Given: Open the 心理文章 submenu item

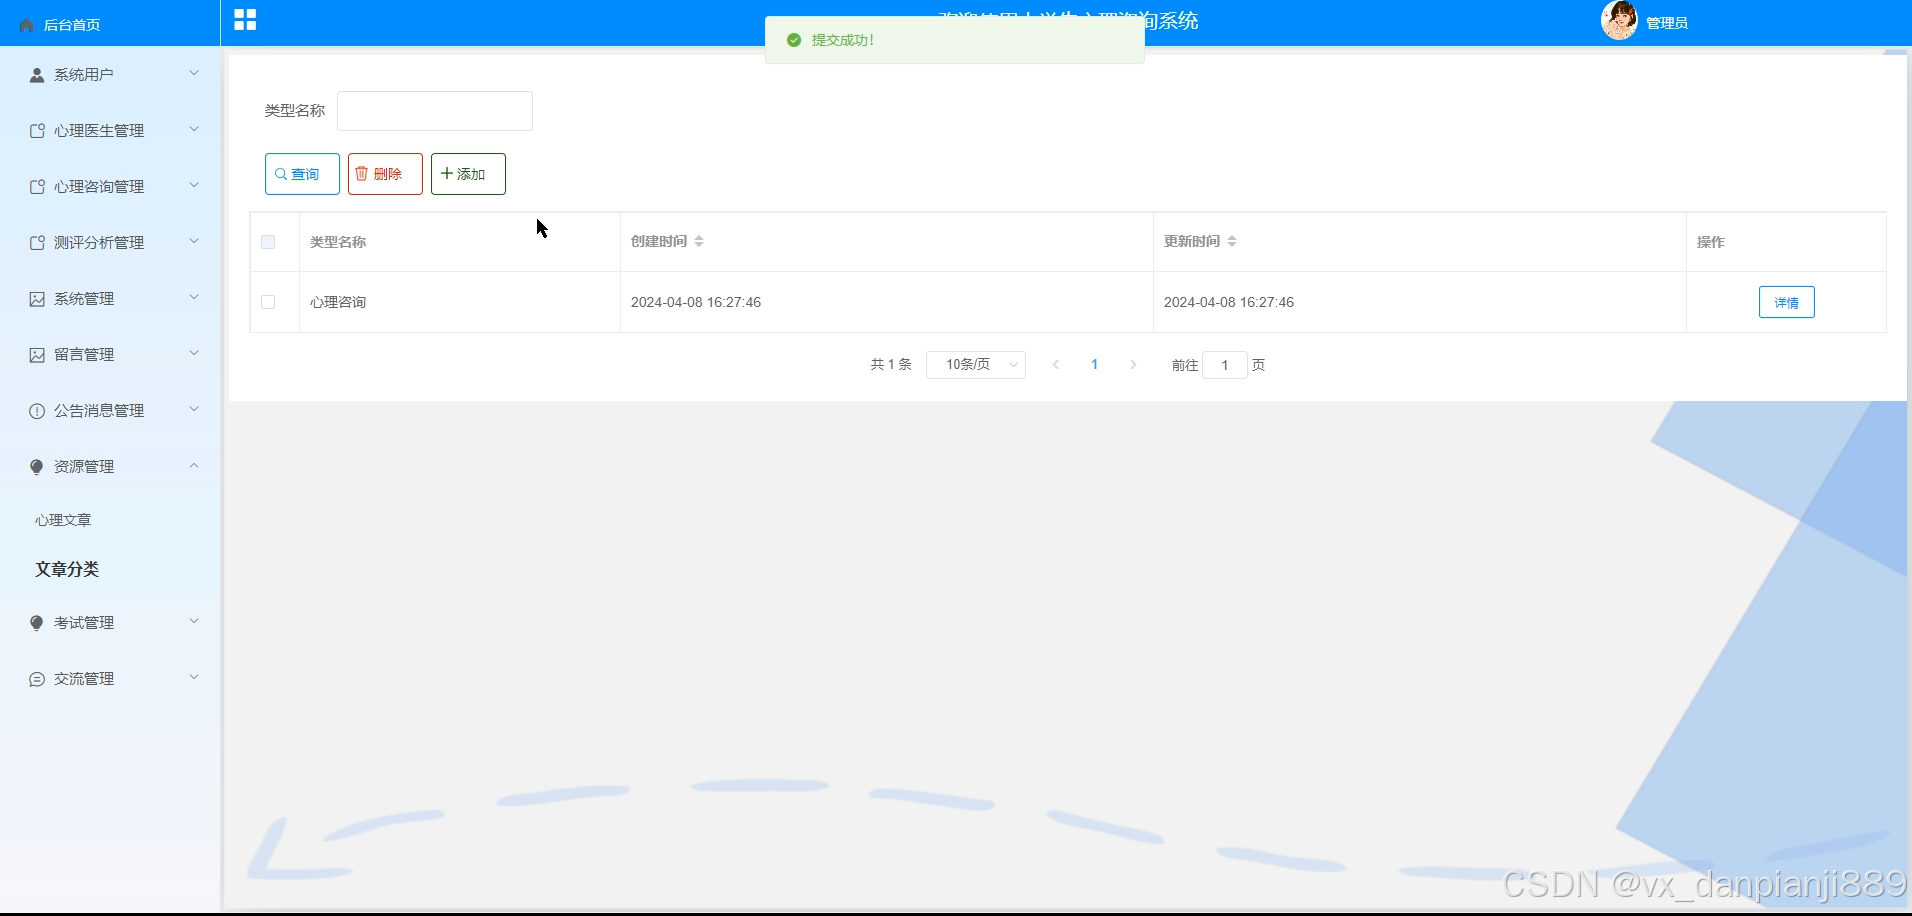Looking at the screenshot, I should click(63, 520).
